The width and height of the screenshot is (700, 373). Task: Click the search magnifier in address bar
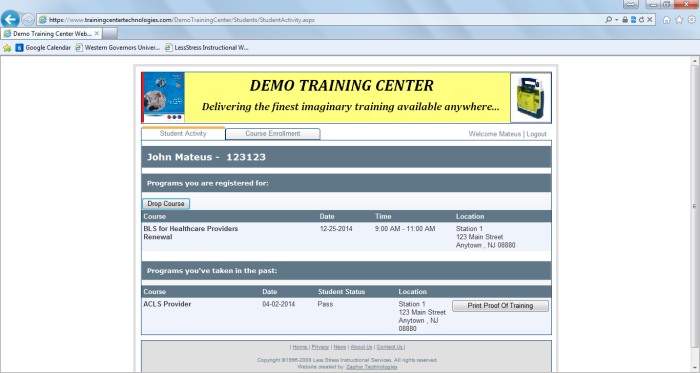[608, 20]
